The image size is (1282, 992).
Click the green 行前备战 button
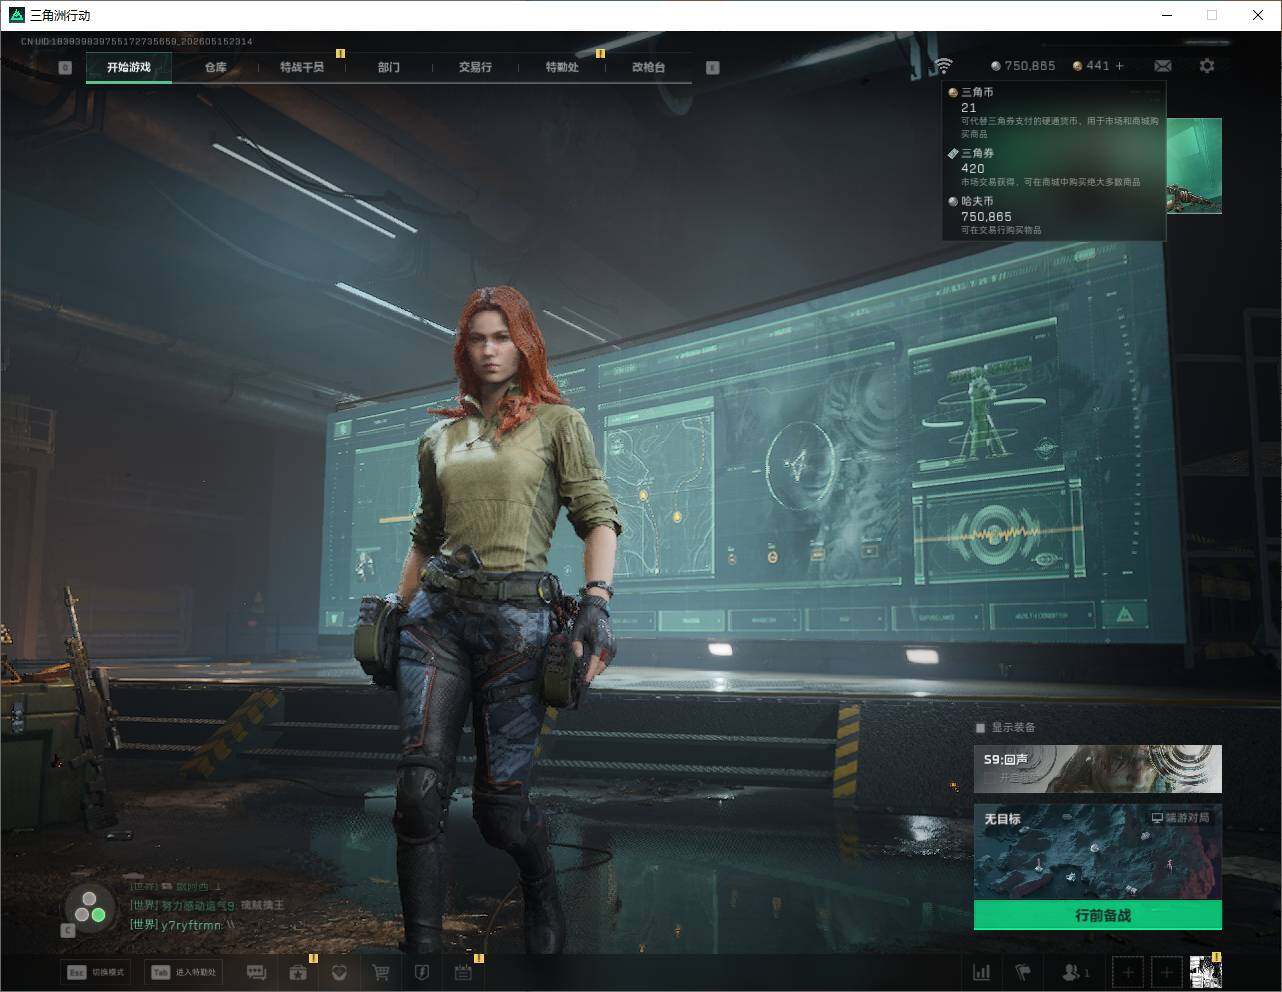[1098, 915]
